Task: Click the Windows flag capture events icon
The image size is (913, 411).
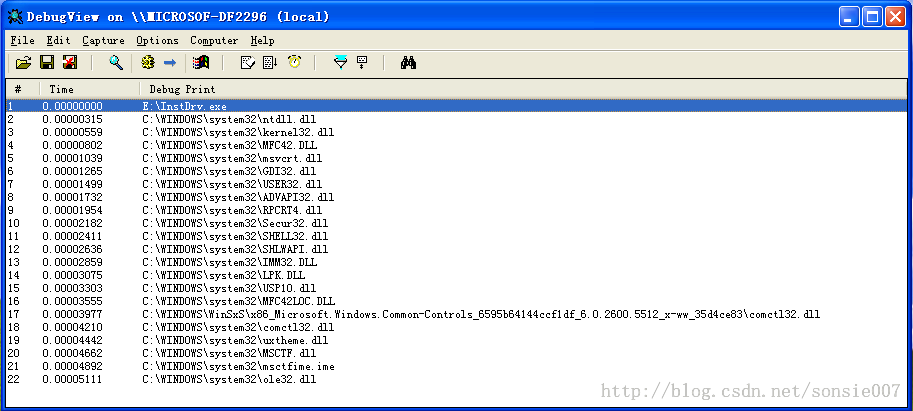Action: coord(201,62)
